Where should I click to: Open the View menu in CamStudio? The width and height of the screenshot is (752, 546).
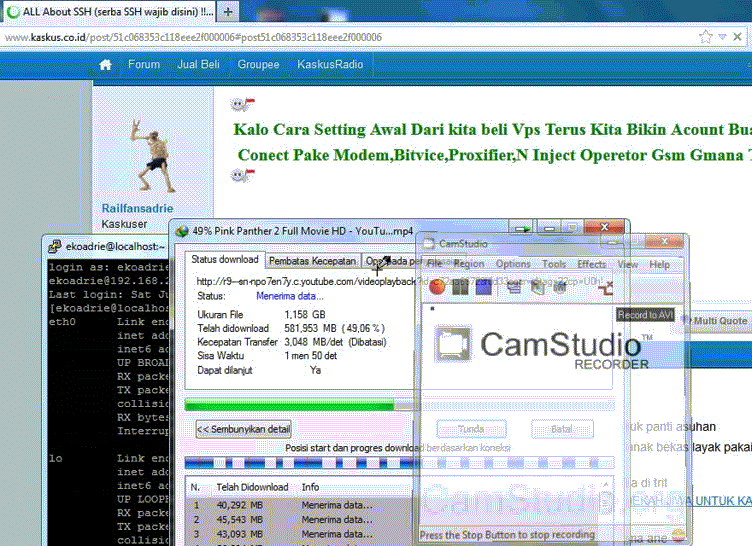pos(627,264)
